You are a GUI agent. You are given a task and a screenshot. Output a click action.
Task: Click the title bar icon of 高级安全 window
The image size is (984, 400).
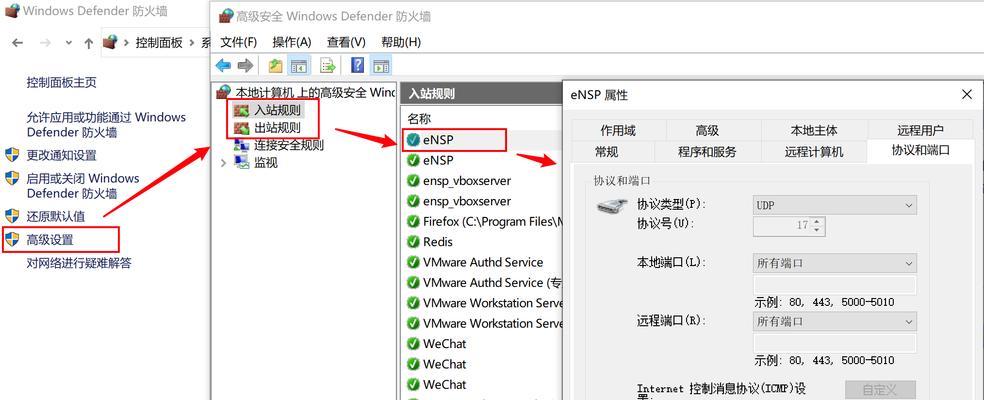pos(225,16)
